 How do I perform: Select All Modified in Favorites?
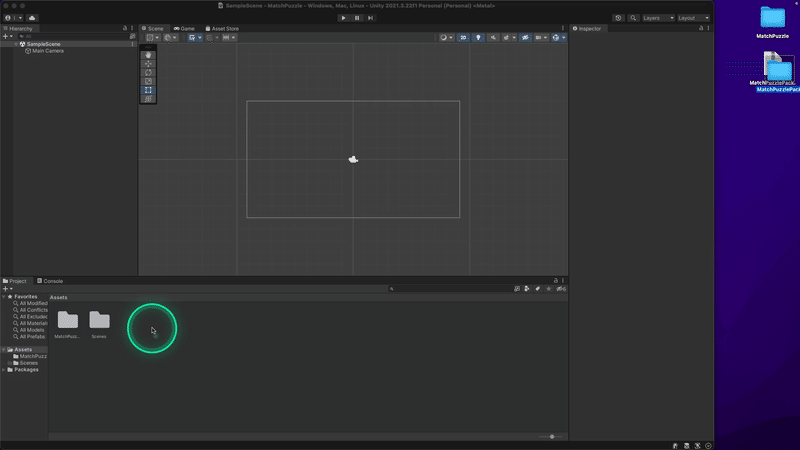point(30,304)
